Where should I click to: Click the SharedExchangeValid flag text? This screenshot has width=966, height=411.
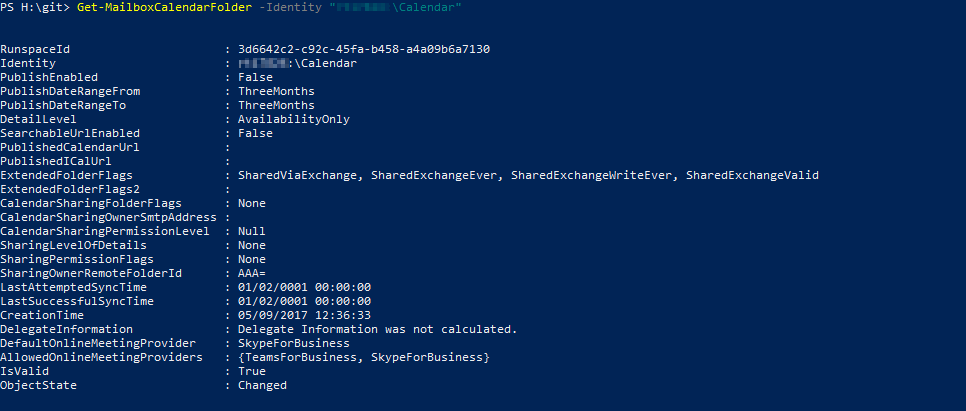[x=752, y=175]
